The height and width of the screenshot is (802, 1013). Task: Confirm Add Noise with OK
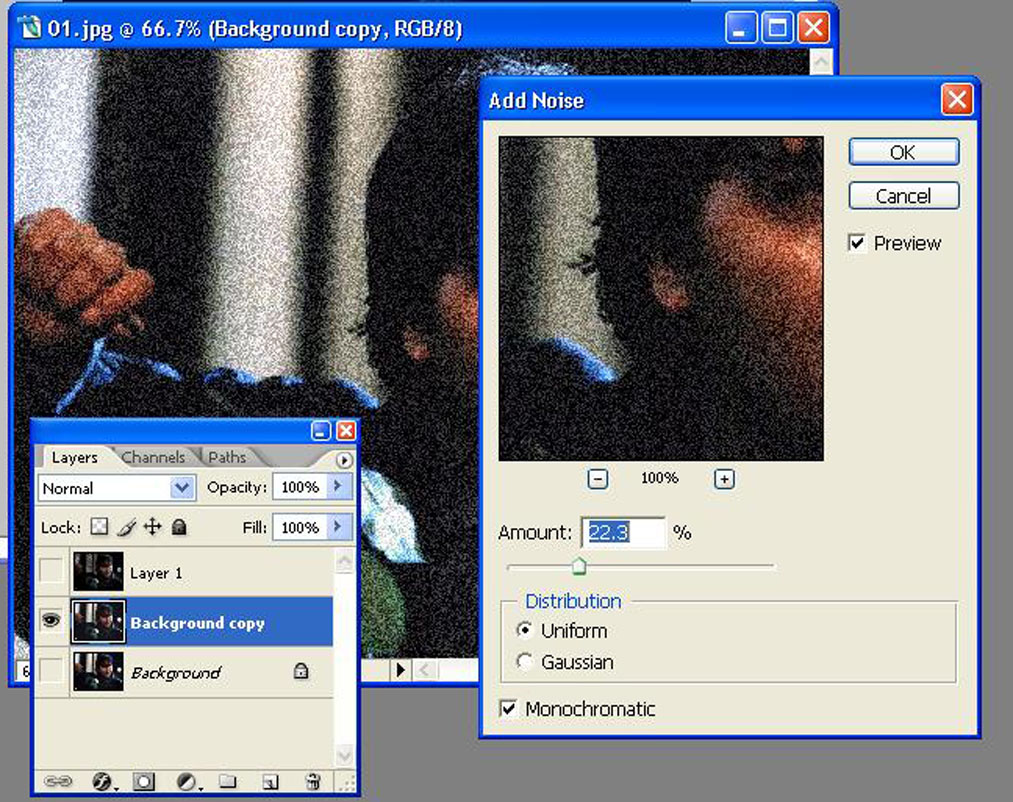pos(904,152)
